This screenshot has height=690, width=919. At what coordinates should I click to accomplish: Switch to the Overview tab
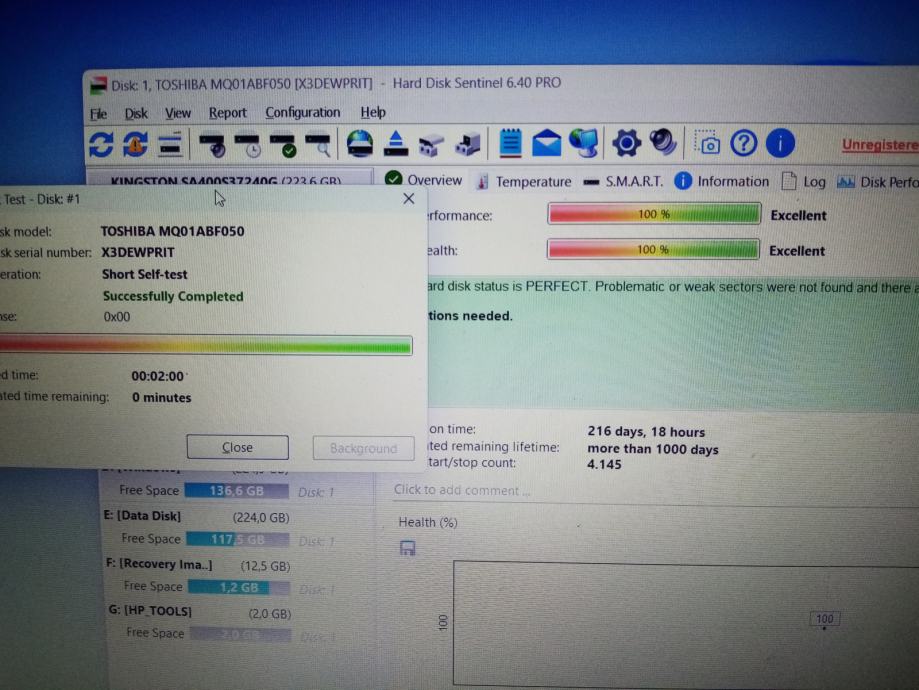tap(424, 179)
